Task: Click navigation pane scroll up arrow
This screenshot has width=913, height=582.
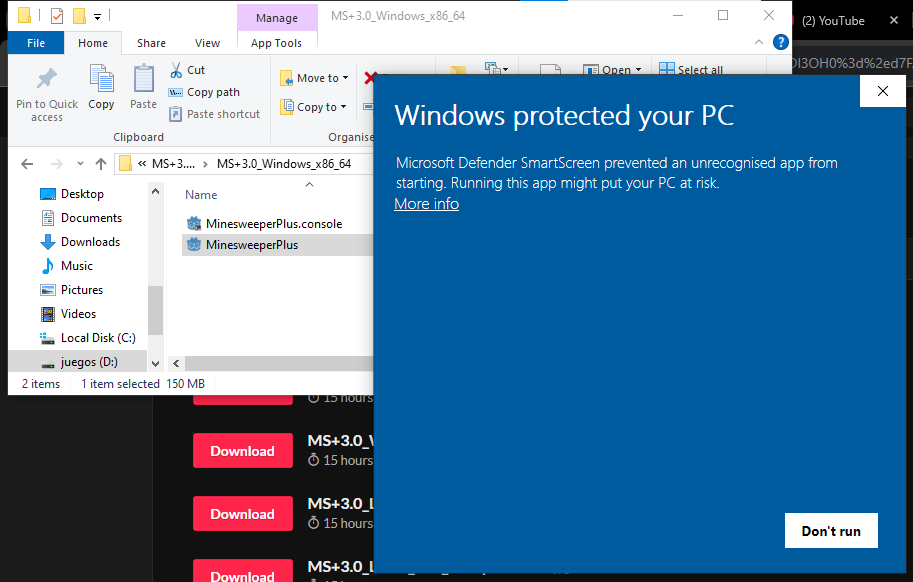Action: click(155, 191)
